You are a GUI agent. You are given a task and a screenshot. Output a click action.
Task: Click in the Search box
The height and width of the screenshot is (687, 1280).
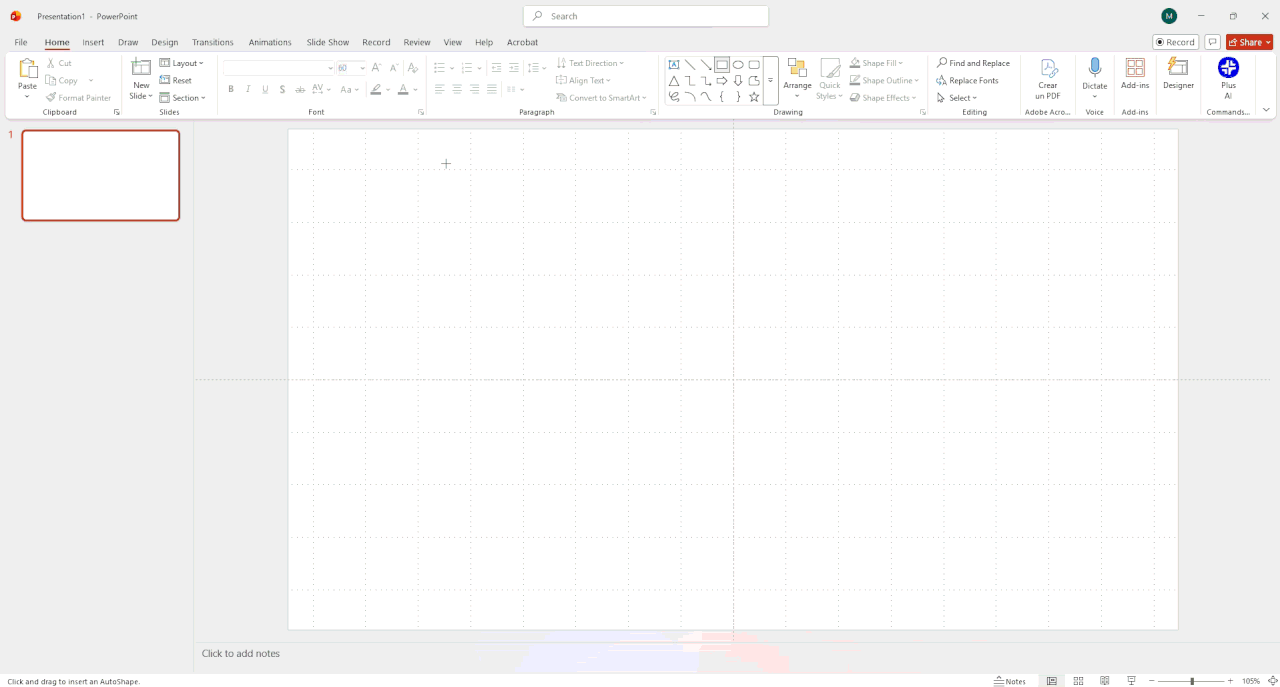coord(646,16)
